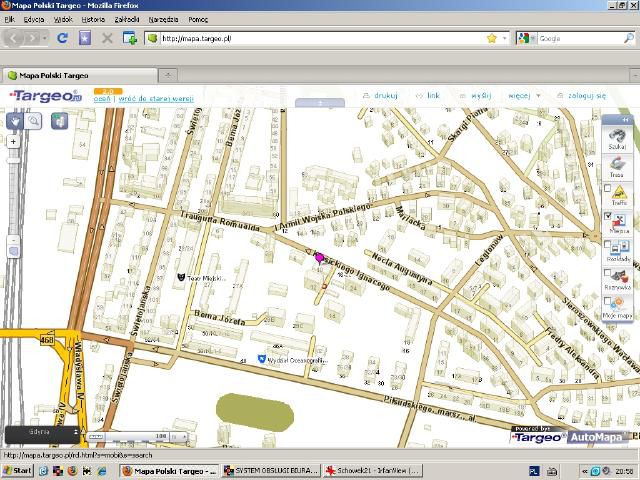This screenshot has height=480, width=640.
Task: Click the Windows Start button
Action: coord(18,471)
